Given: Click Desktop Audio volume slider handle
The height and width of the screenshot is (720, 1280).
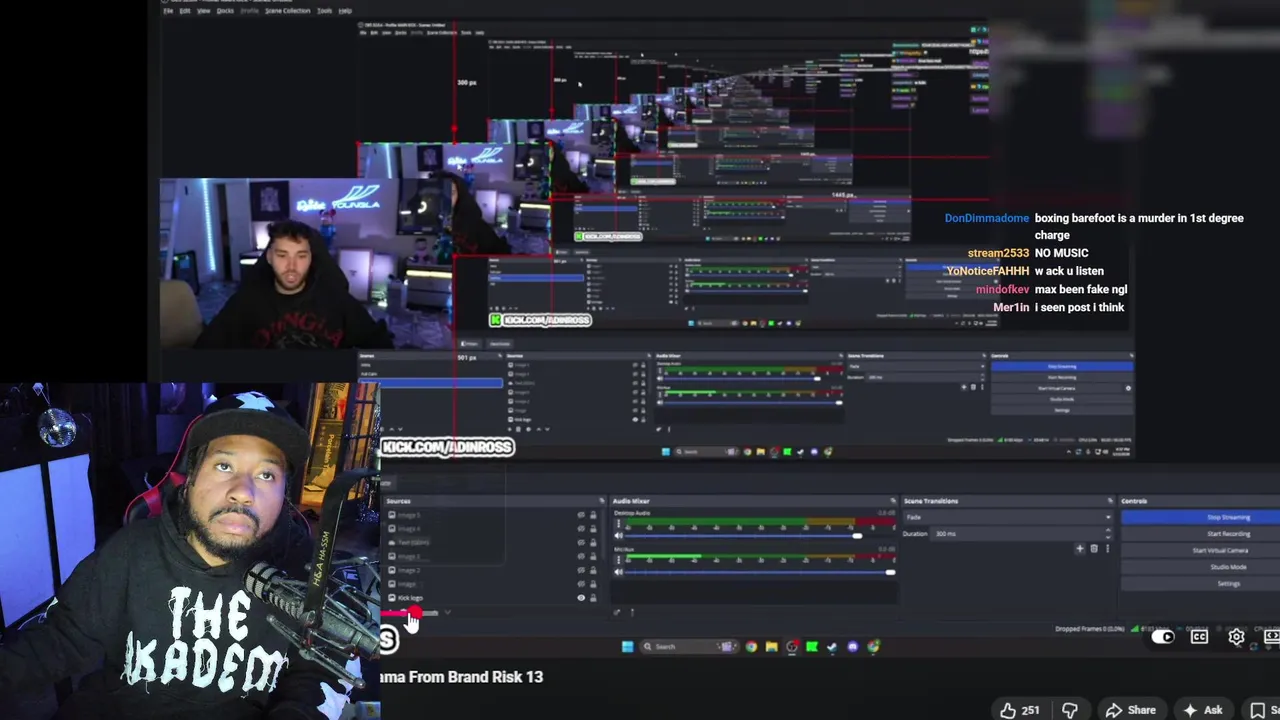Looking at the screenshot, I should tap(858, 536).
